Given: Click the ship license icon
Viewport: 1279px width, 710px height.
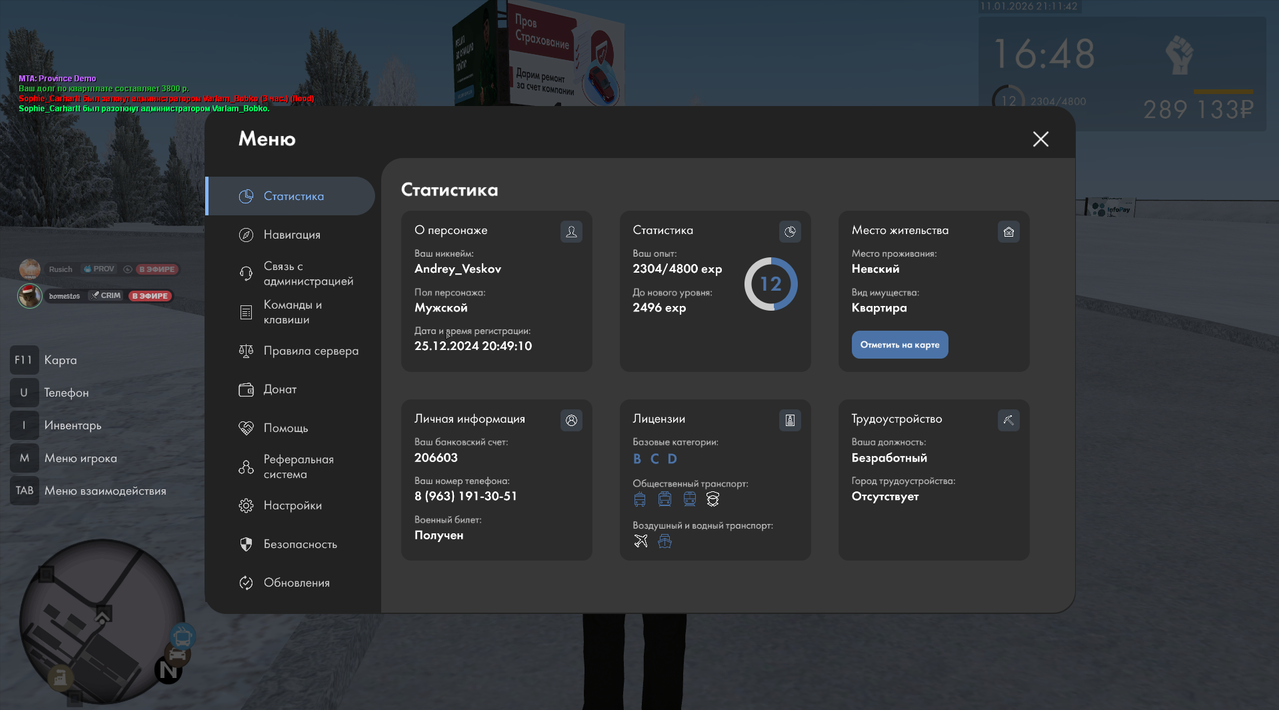Looking at the screenshot, I should click(664, 541).
